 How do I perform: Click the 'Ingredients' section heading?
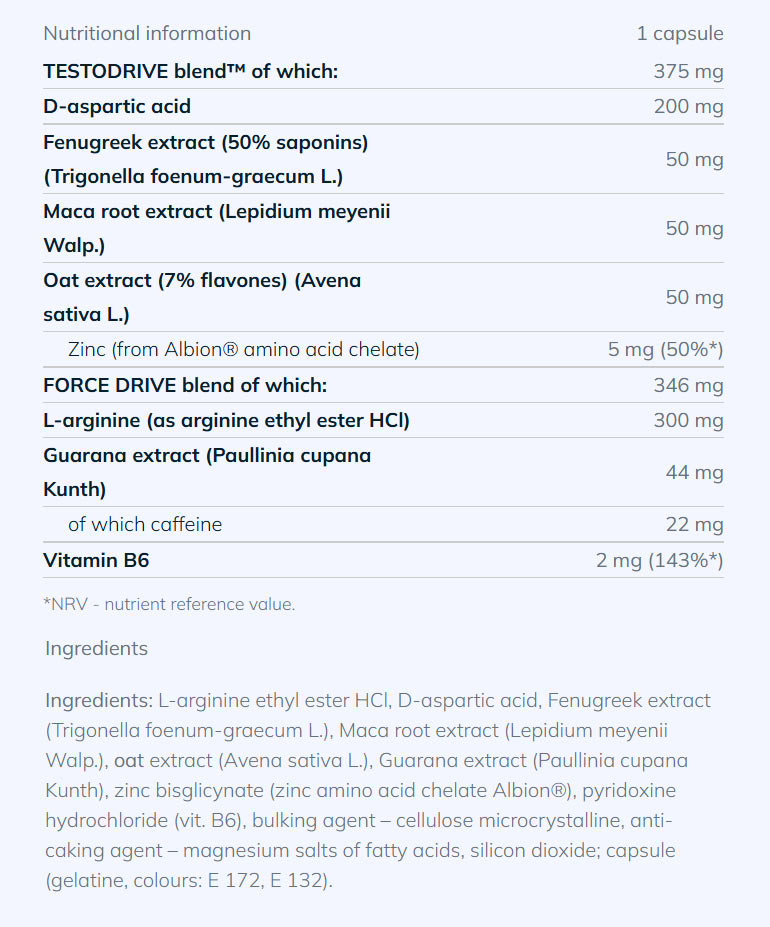click(96, 648)
